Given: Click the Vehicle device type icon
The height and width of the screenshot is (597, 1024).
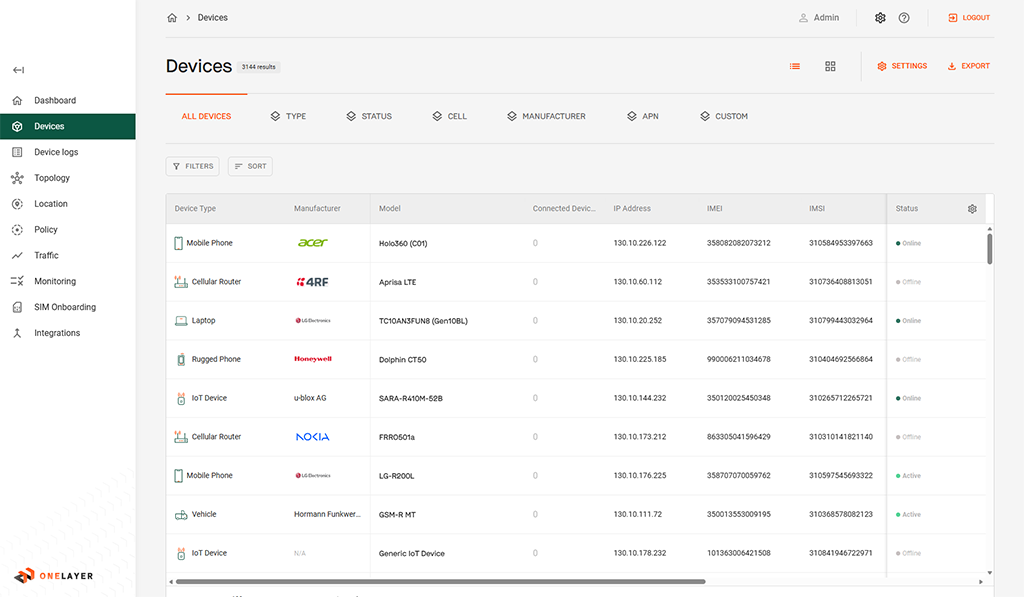Looking at the screenshot, I should (181, 515).
